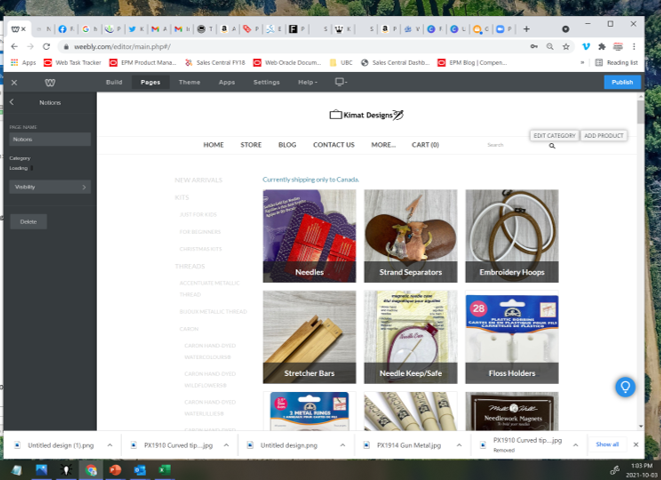Expand the Visibility dropdown
Image resolution: width=661 pixels, height=480 pixels.
click(x=50, y=187)
